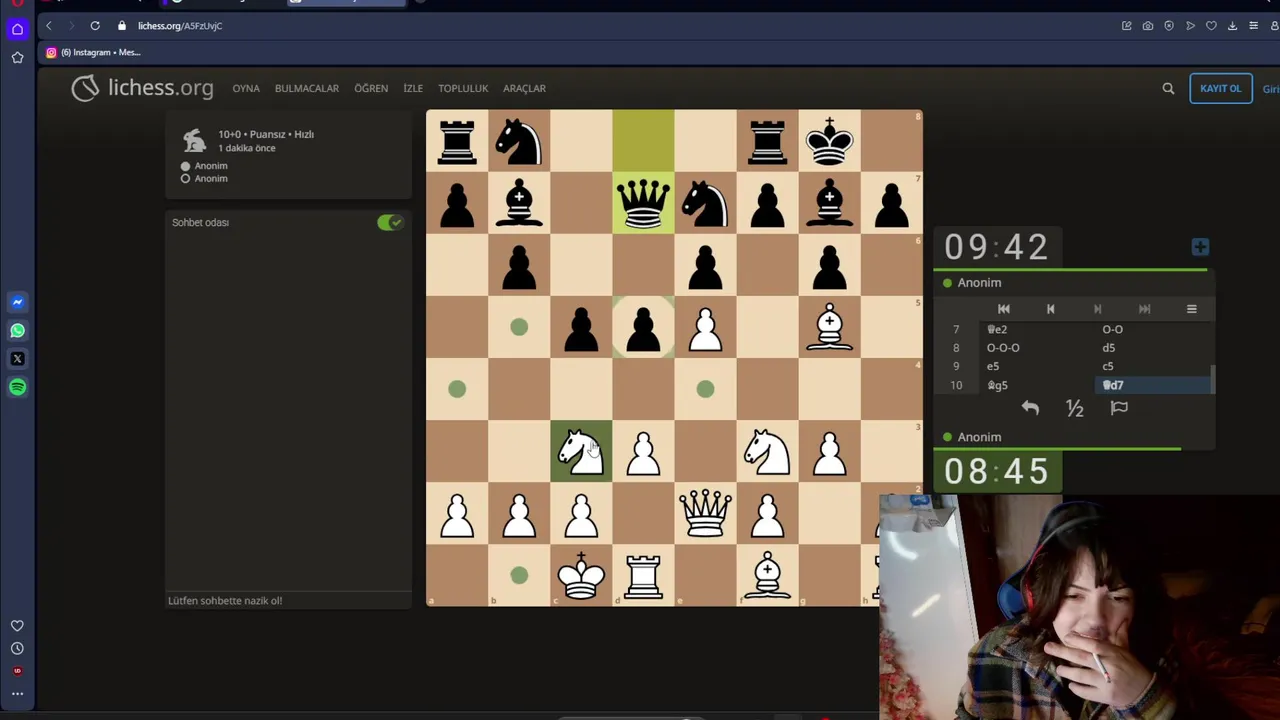This screenshot has height=720, width=1280.
Task: Open Spotify in the browser sidebar
Action: [17, 387]
